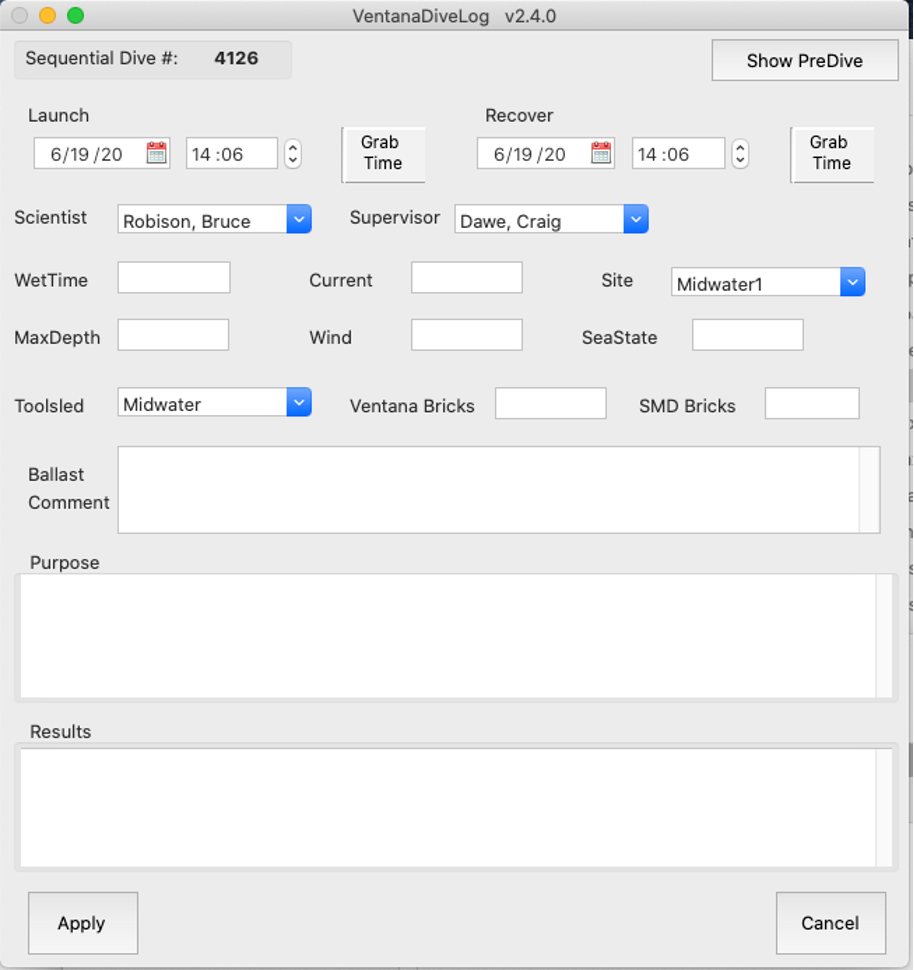This screenshot has height=970, width=914.
Task: Open the Recover date calendar picker icon
Action: click(x=600, y=153)
